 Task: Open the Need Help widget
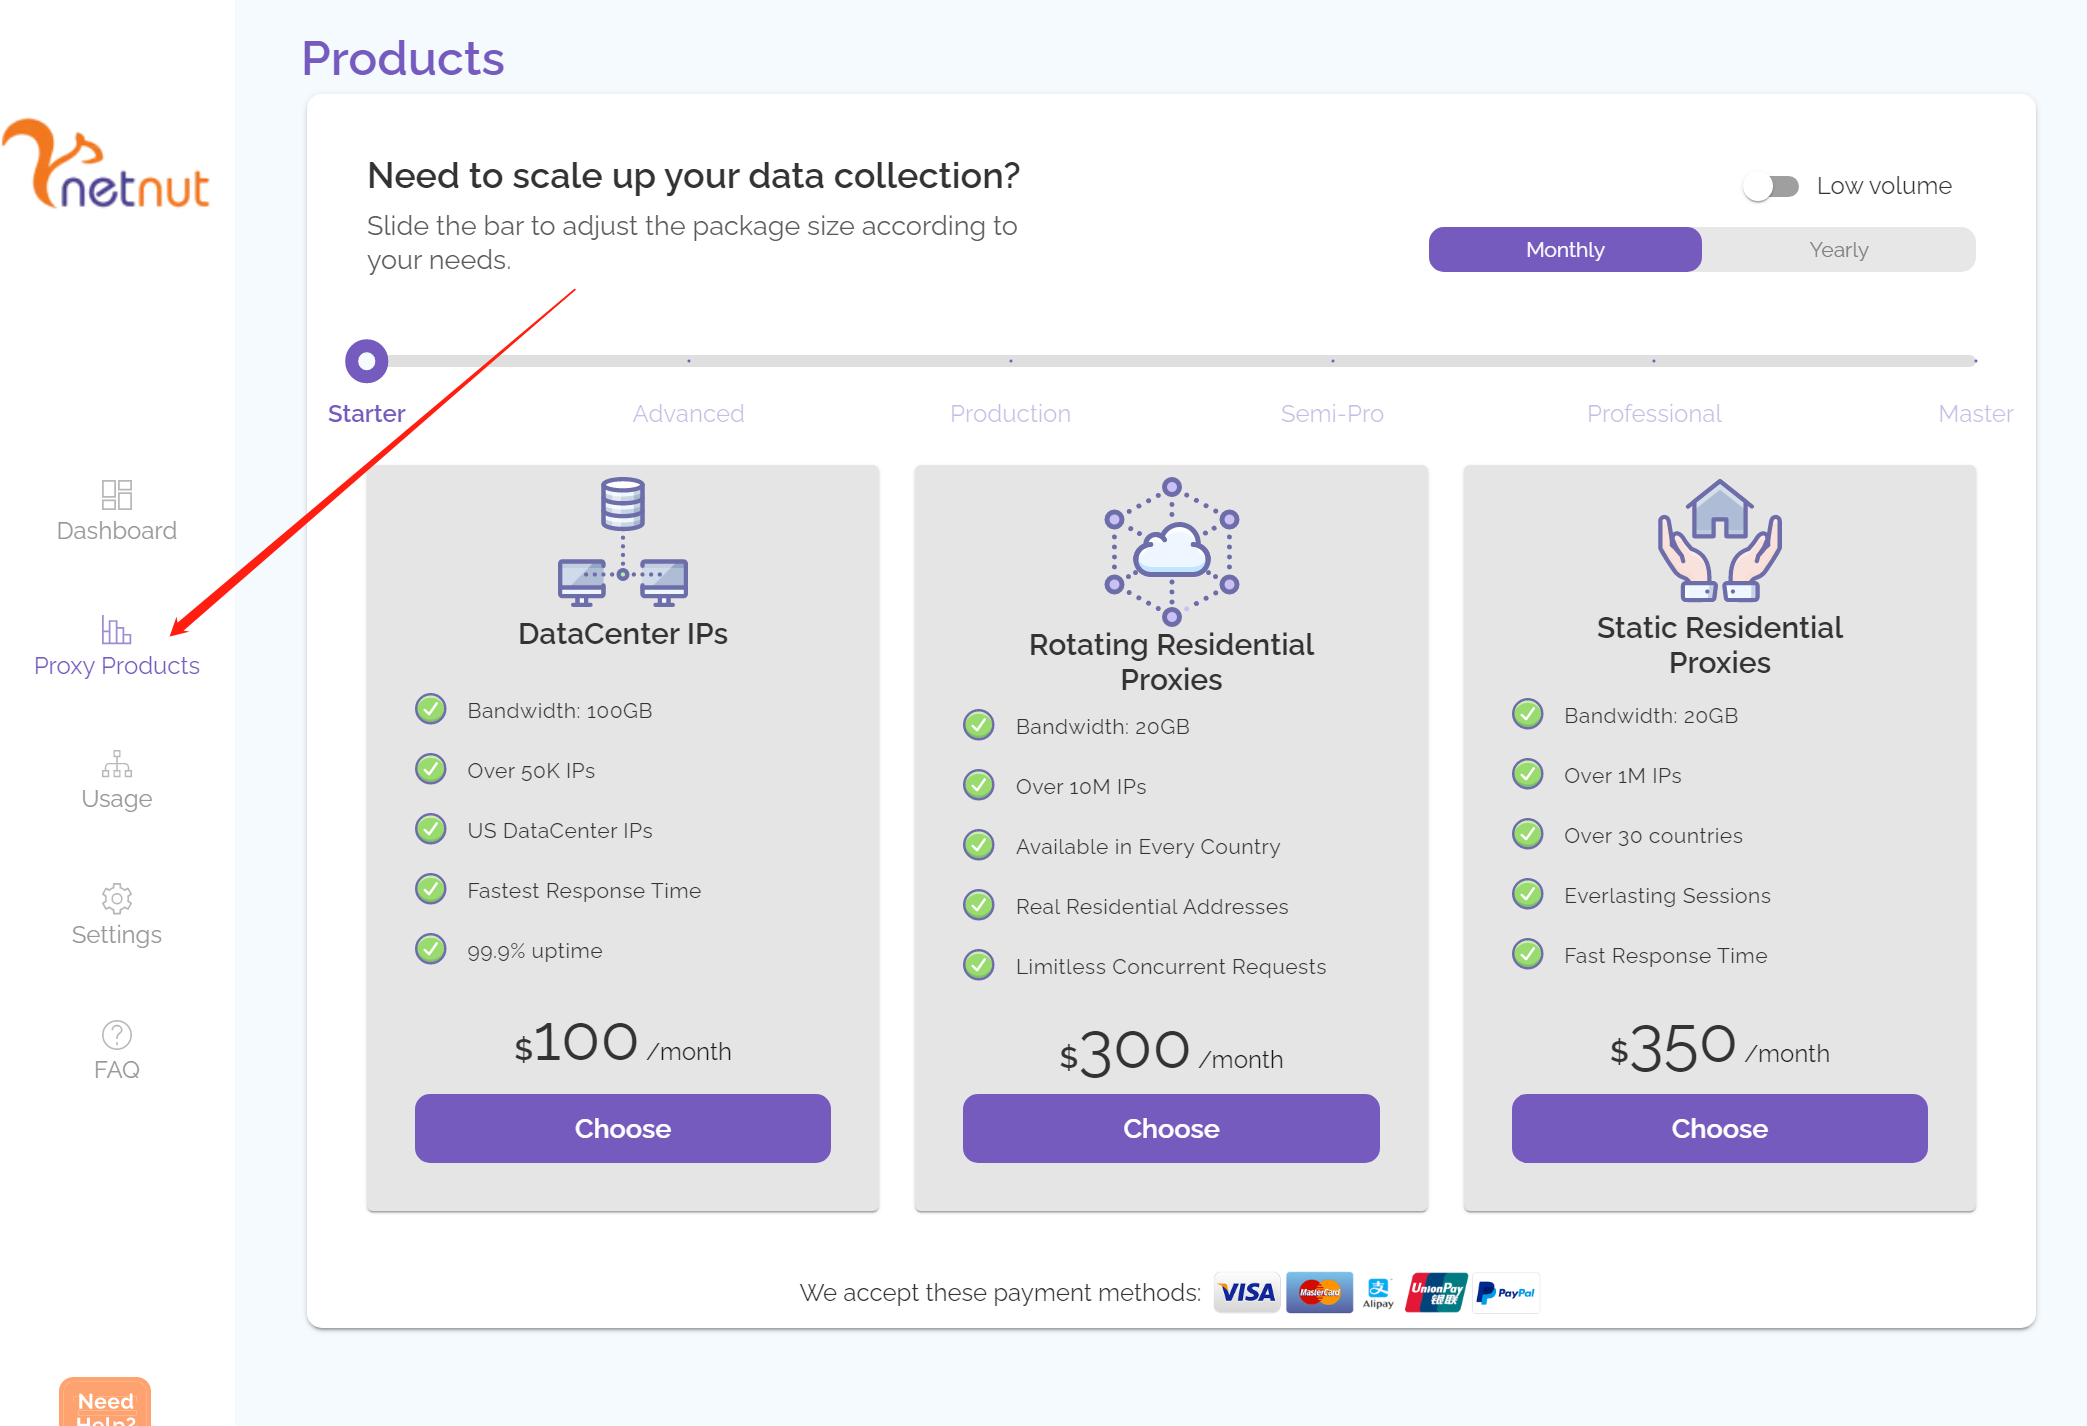pyautogui.click(x=105, y=1404)
